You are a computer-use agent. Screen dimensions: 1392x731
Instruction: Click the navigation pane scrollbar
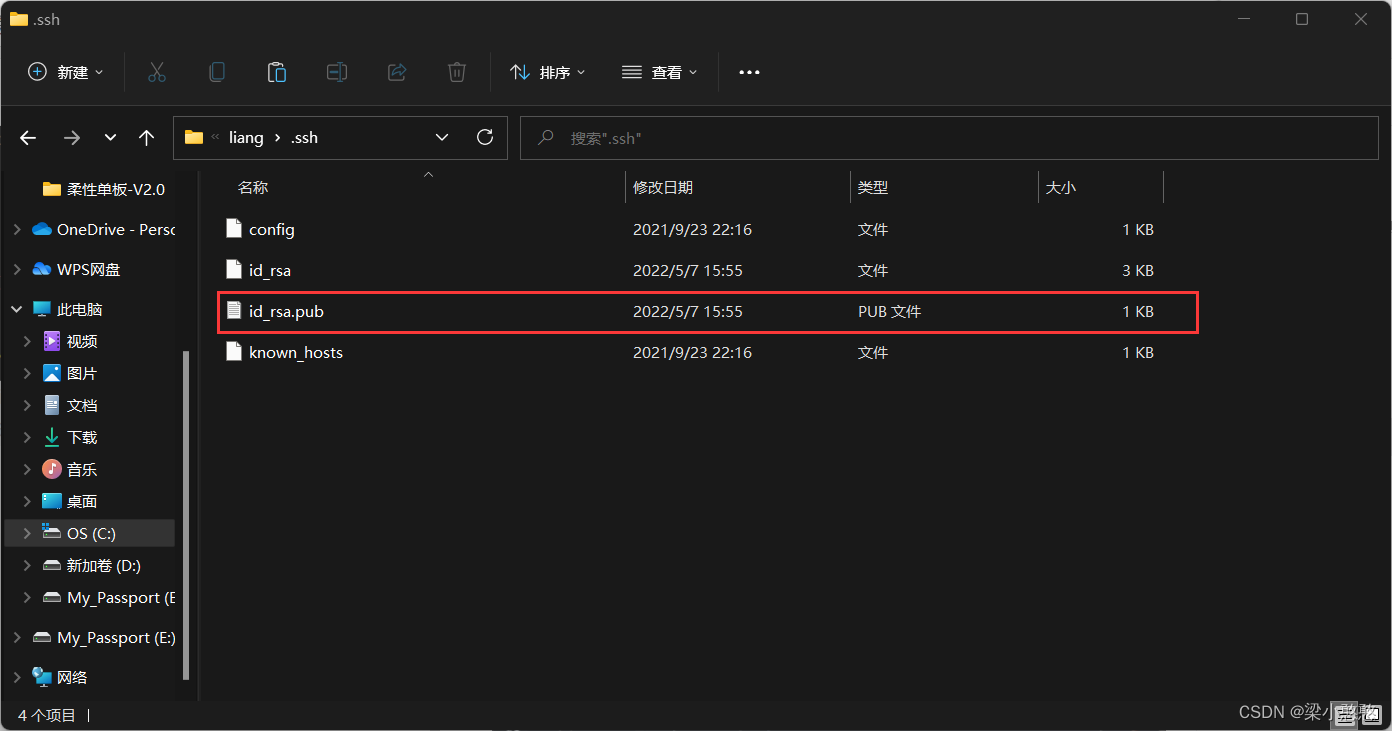tap(185, 515)
